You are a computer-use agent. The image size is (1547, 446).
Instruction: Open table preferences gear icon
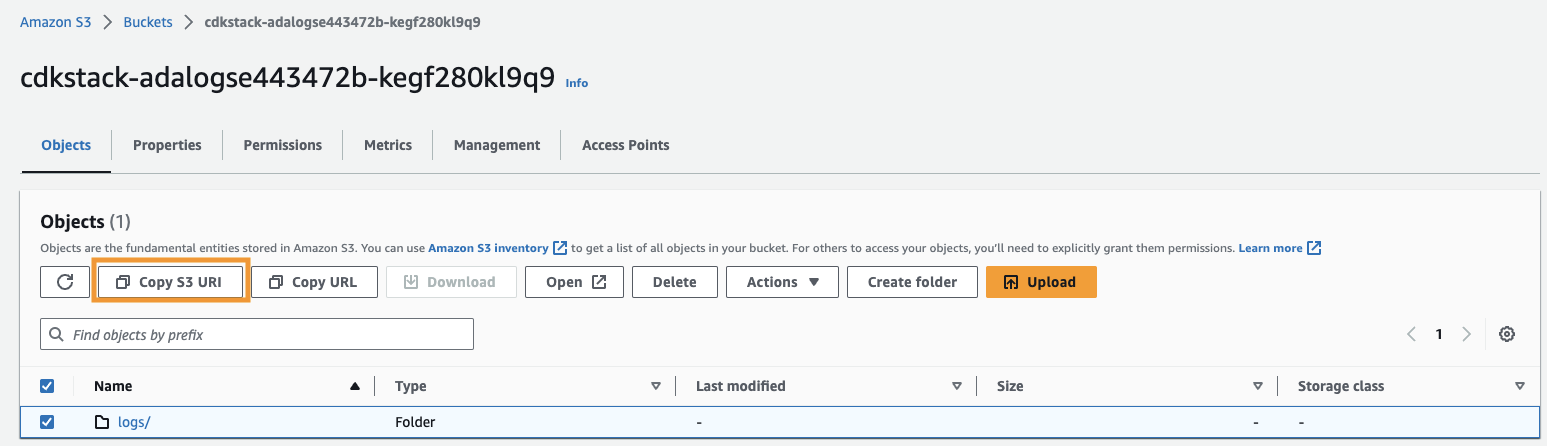1507,334
